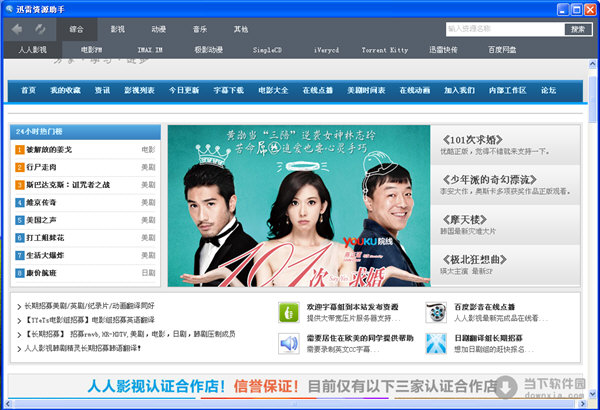Open 需要居住在欧美的同学提供帮助 link
This screenshot has height=410, width=600.
click(x=360, y=338)
